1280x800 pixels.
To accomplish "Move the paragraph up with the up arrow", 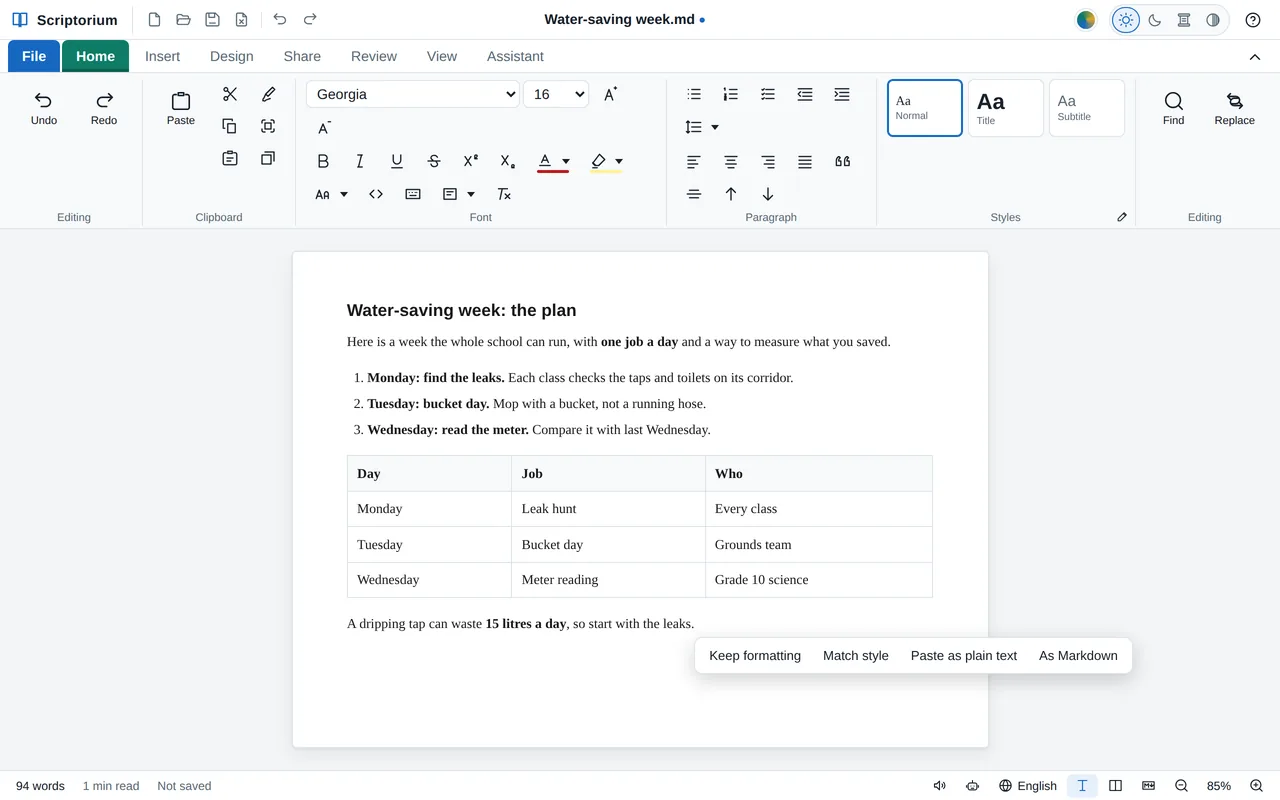I will point(731,194).
